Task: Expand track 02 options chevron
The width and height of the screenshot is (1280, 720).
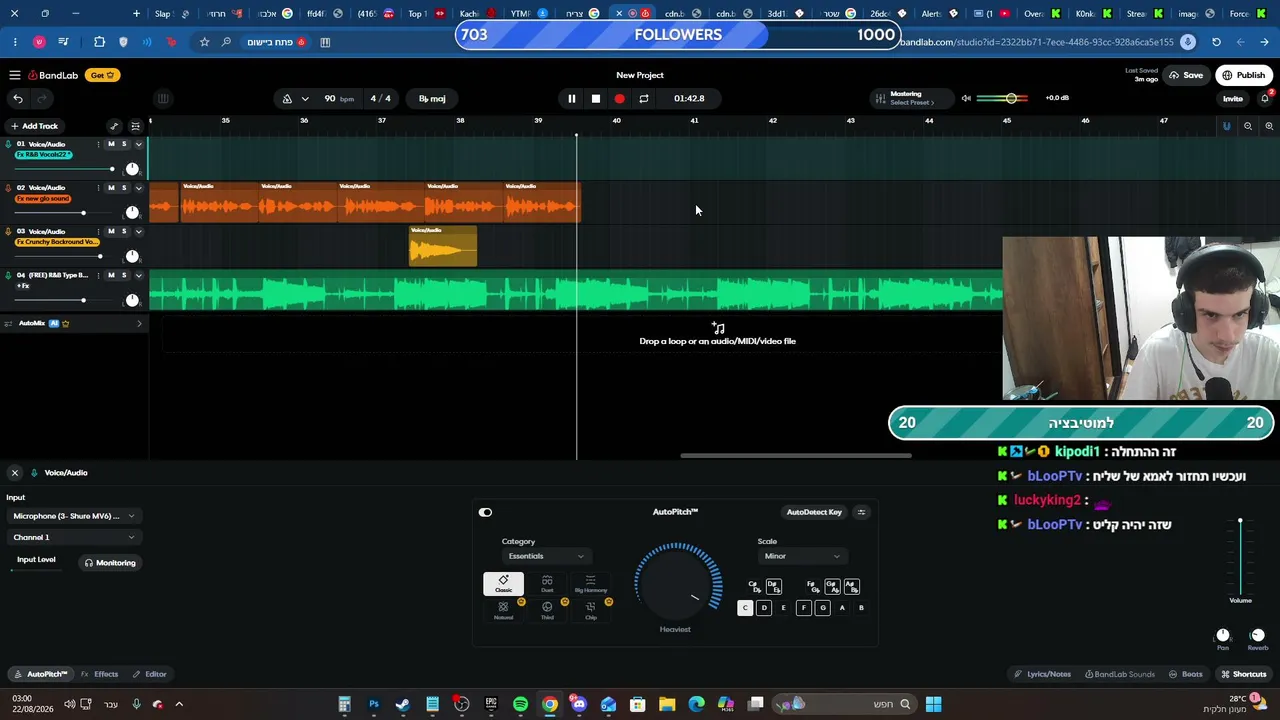Action: tap(138, 187)
